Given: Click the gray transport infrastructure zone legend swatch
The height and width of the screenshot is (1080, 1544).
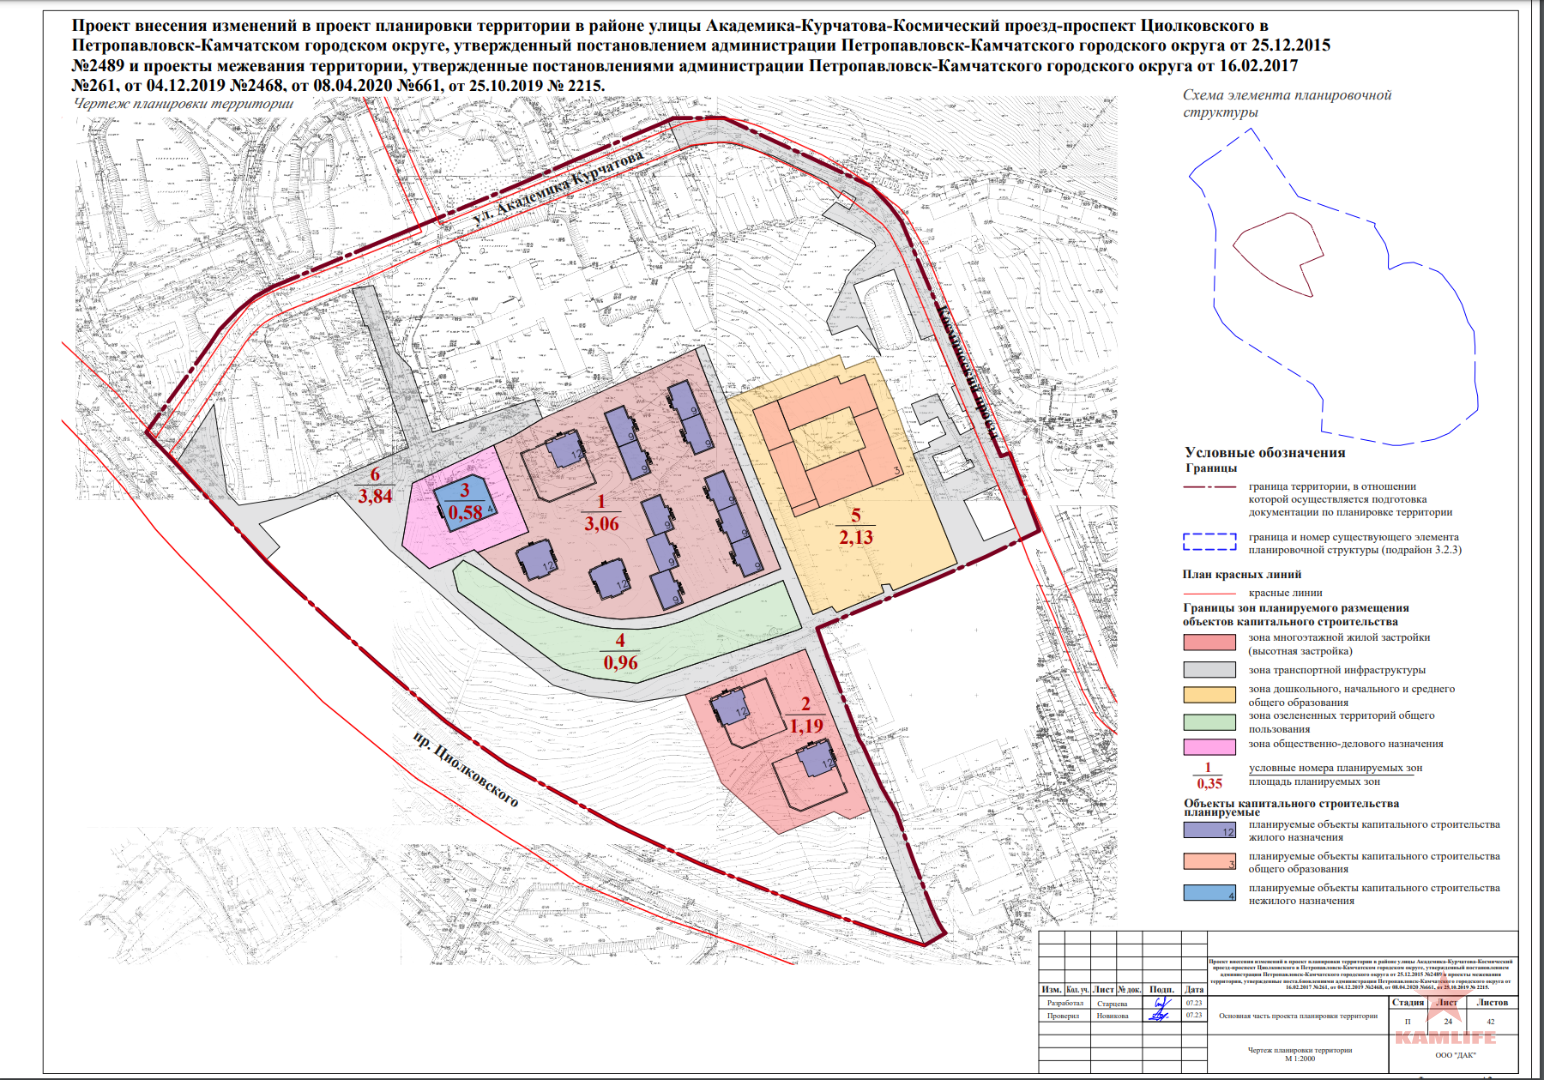Looking at the screenshot, I should tap(1209, 670).
